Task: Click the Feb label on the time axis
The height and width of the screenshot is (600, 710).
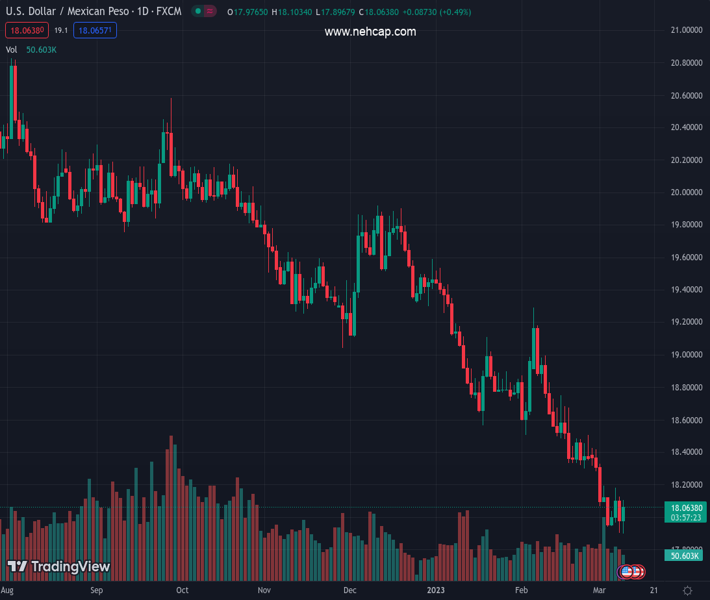Action: [521, 590]
